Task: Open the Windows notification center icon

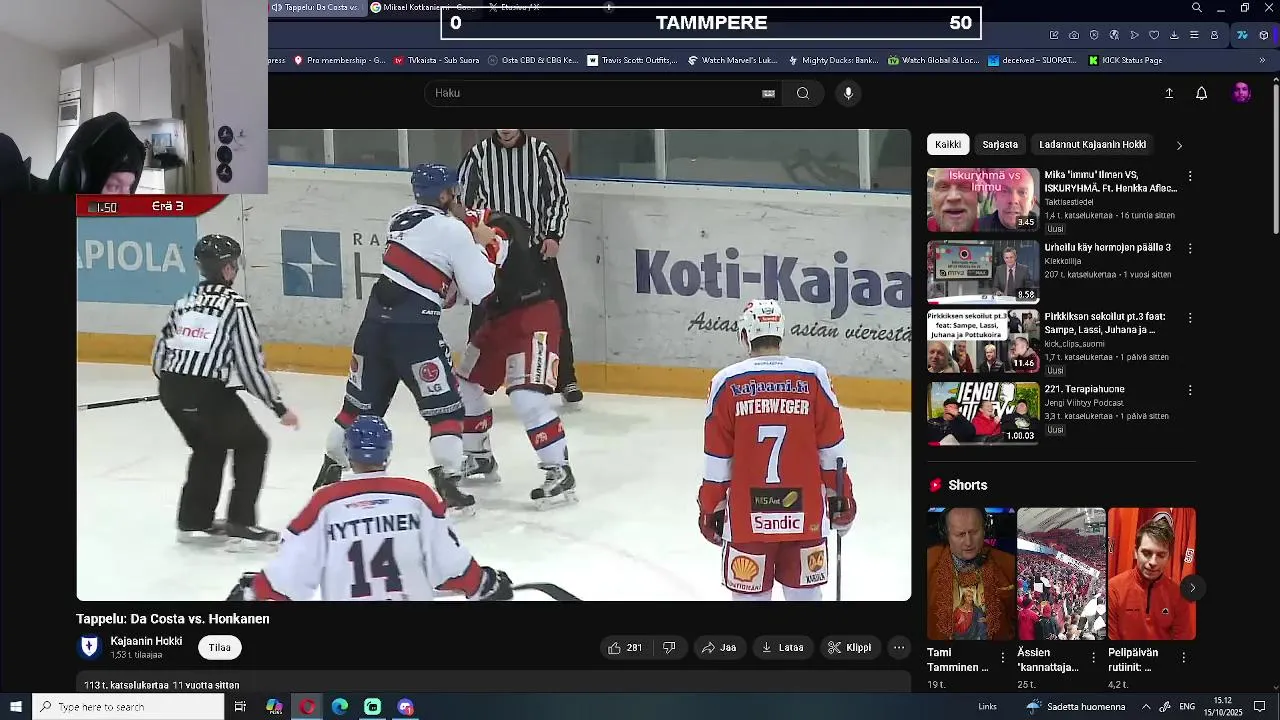Action: [x=1259, y=707]
